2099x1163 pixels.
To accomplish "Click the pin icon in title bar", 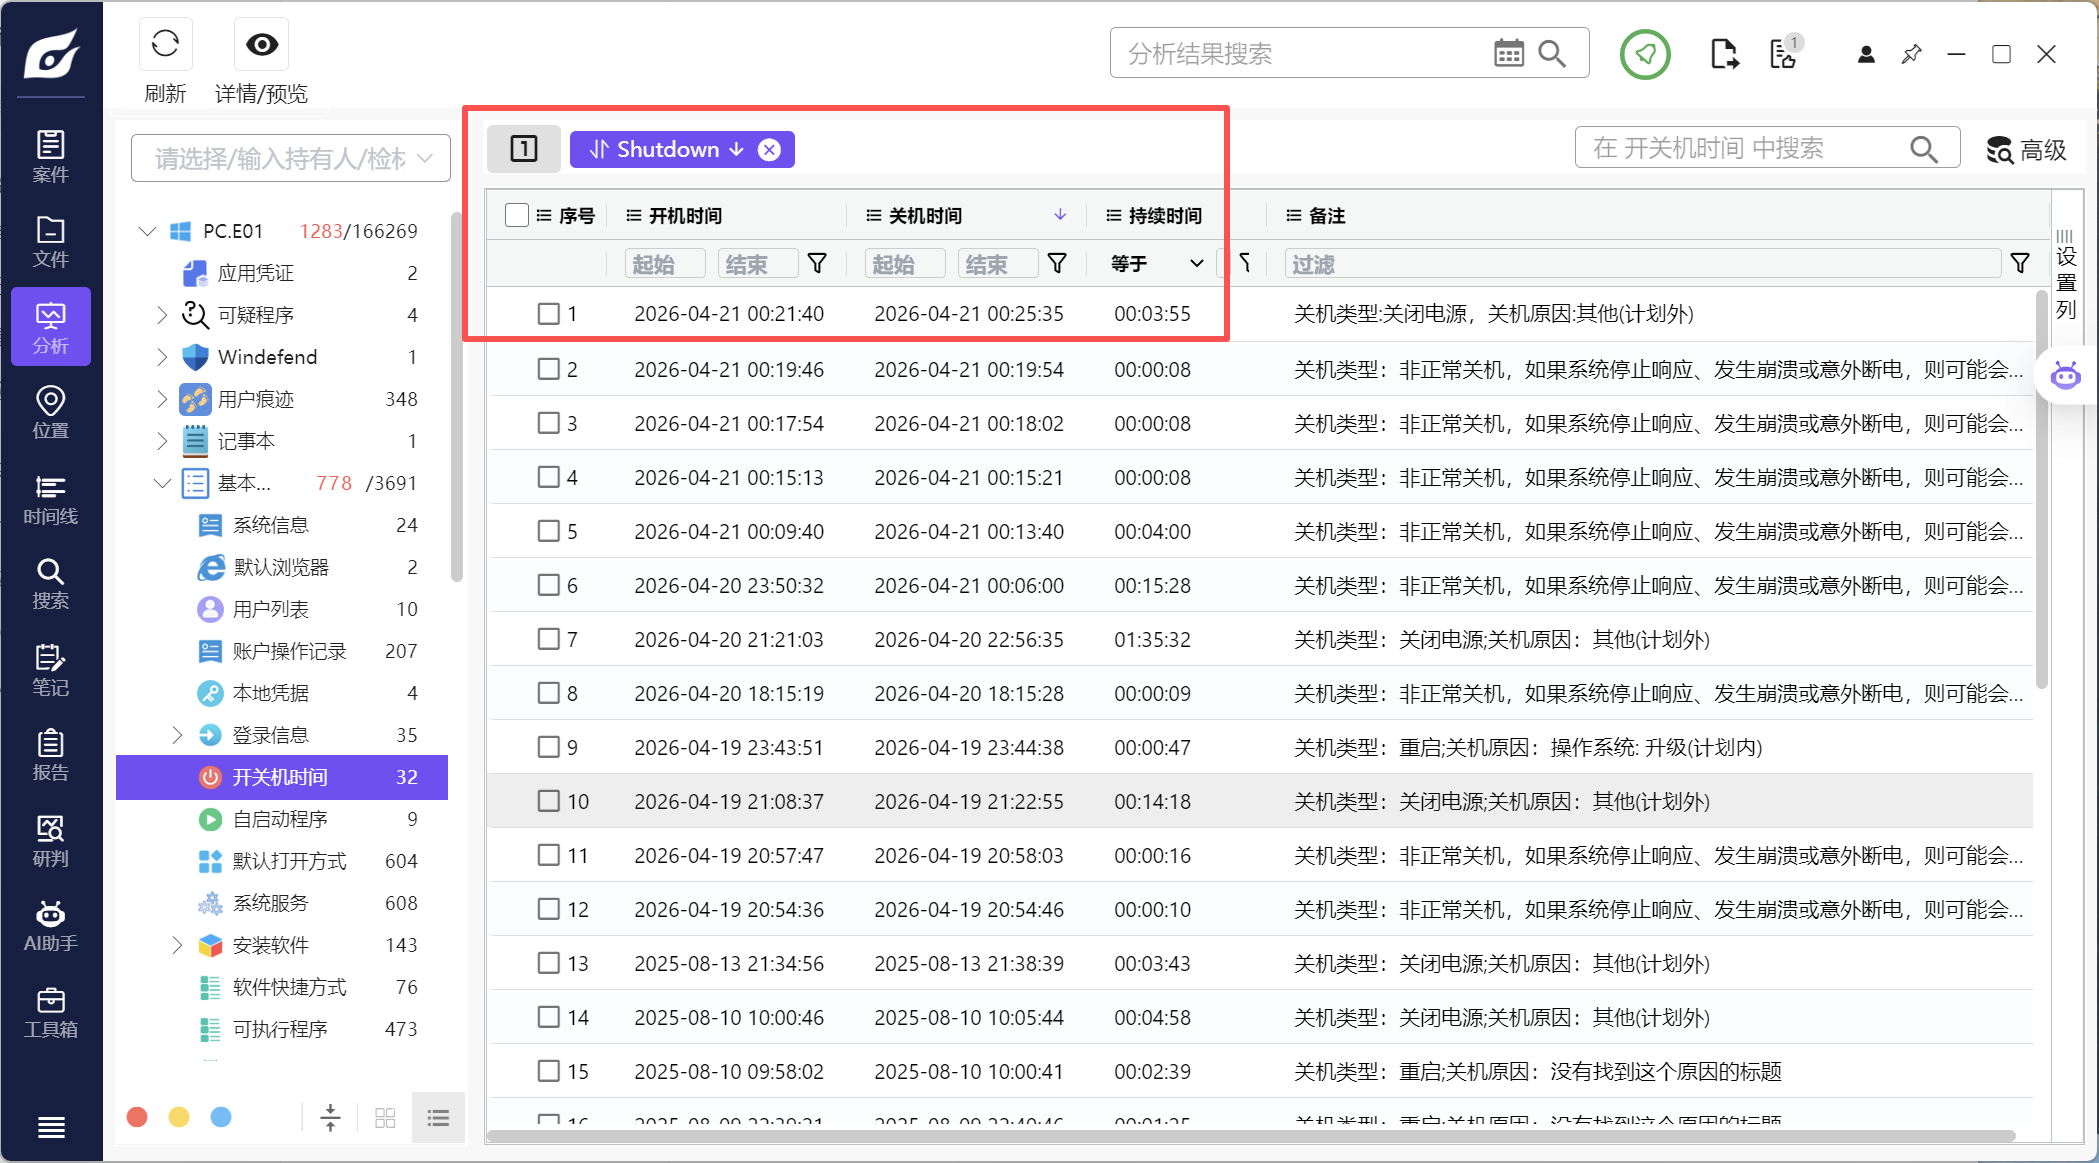I will click(x=1911, y=54).
